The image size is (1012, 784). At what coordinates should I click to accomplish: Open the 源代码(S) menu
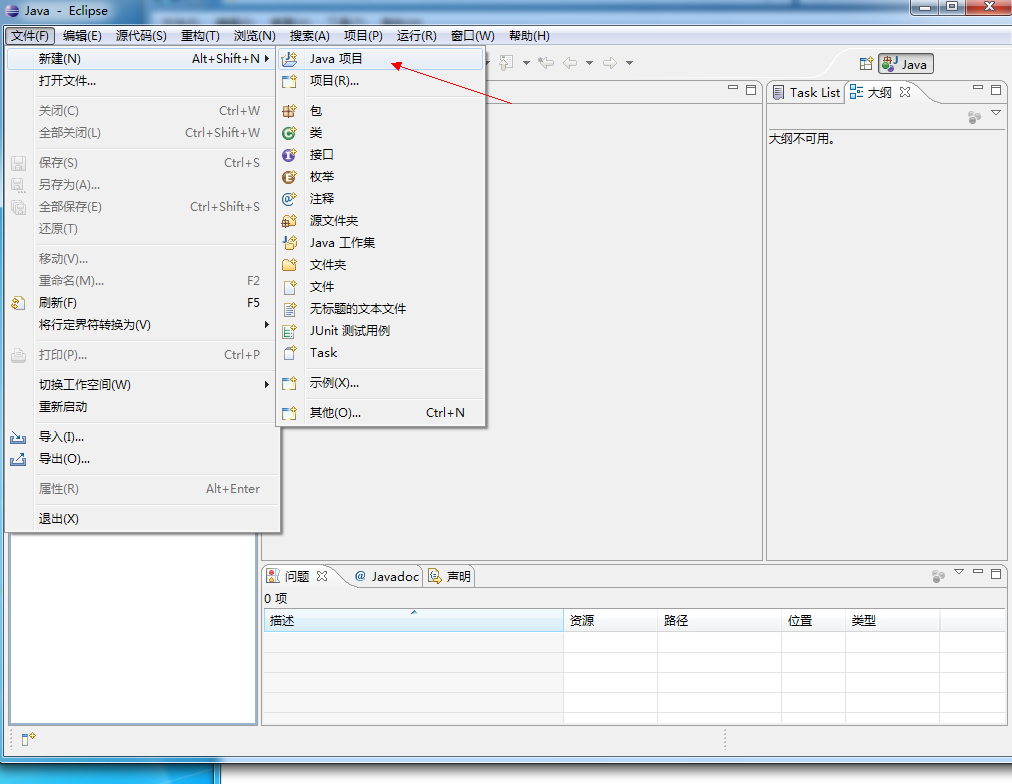pyautogui.click(x=141, y=35)
